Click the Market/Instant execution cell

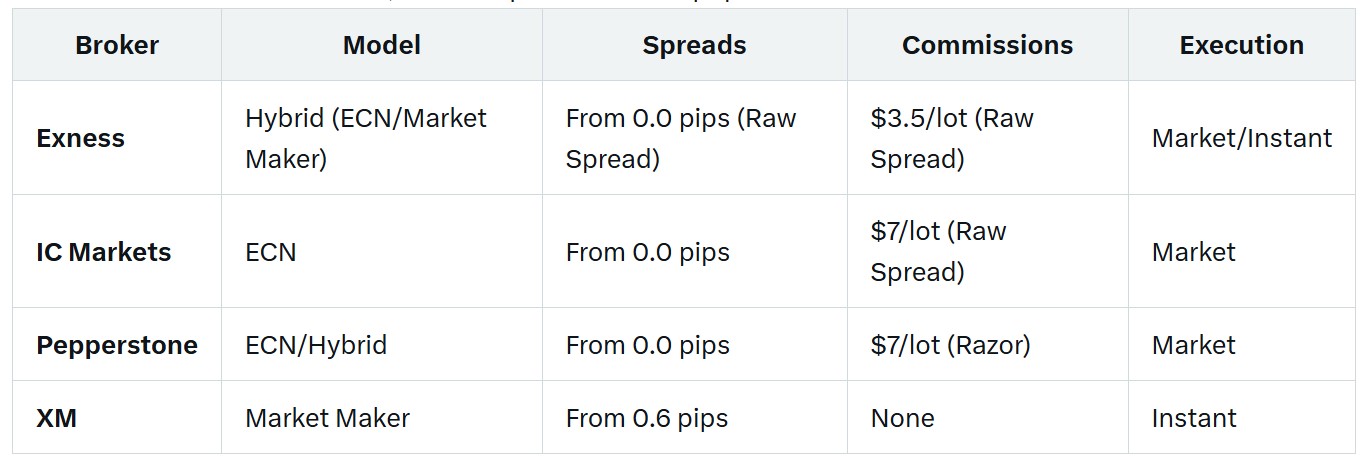(1242, 138)
